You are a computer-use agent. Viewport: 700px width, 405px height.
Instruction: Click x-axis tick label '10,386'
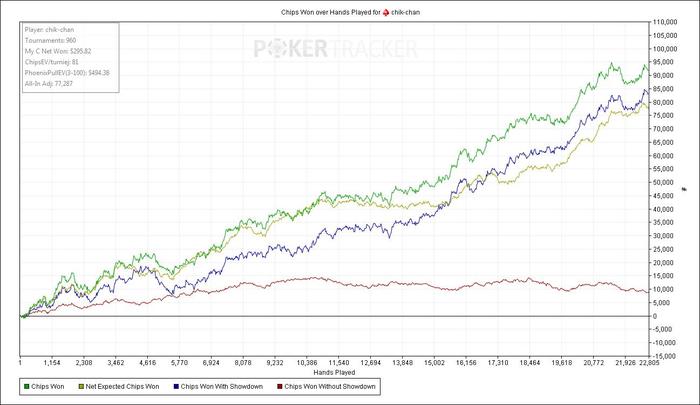click(x=307, y=363)
